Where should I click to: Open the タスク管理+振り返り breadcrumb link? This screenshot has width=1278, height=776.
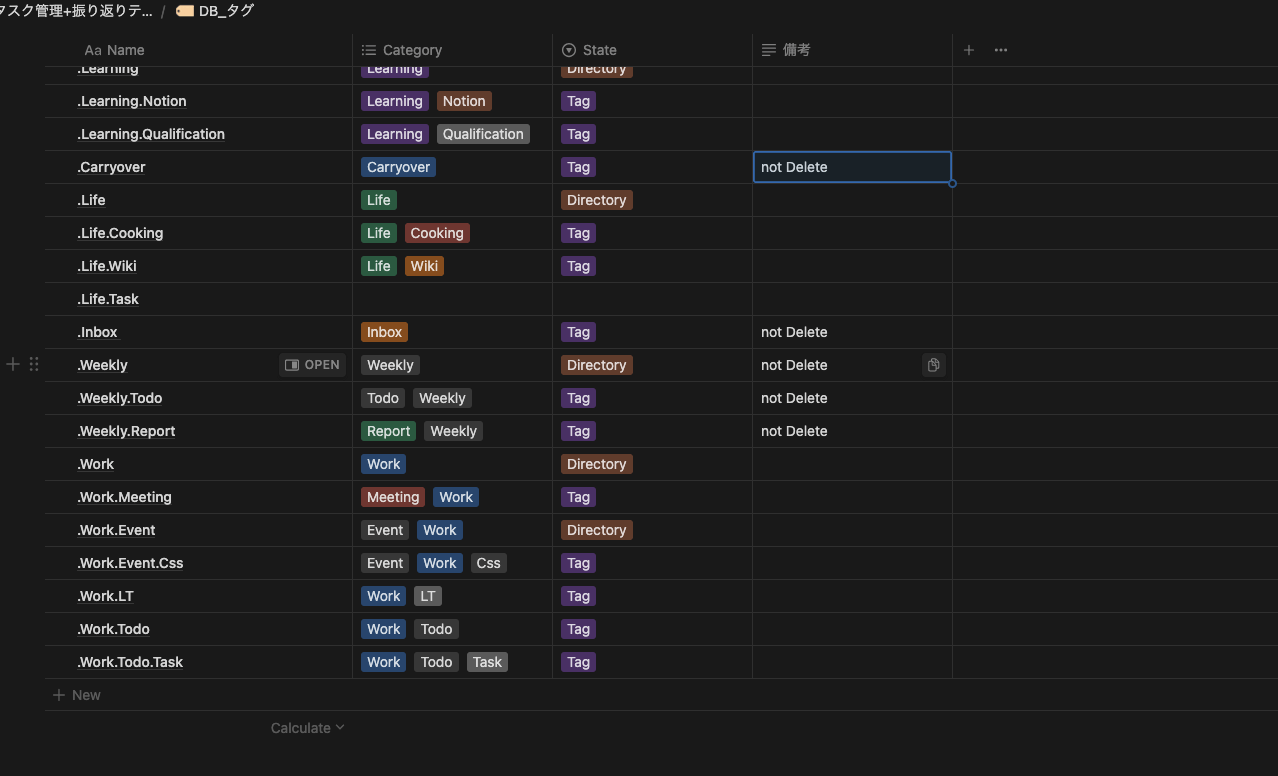75,11
